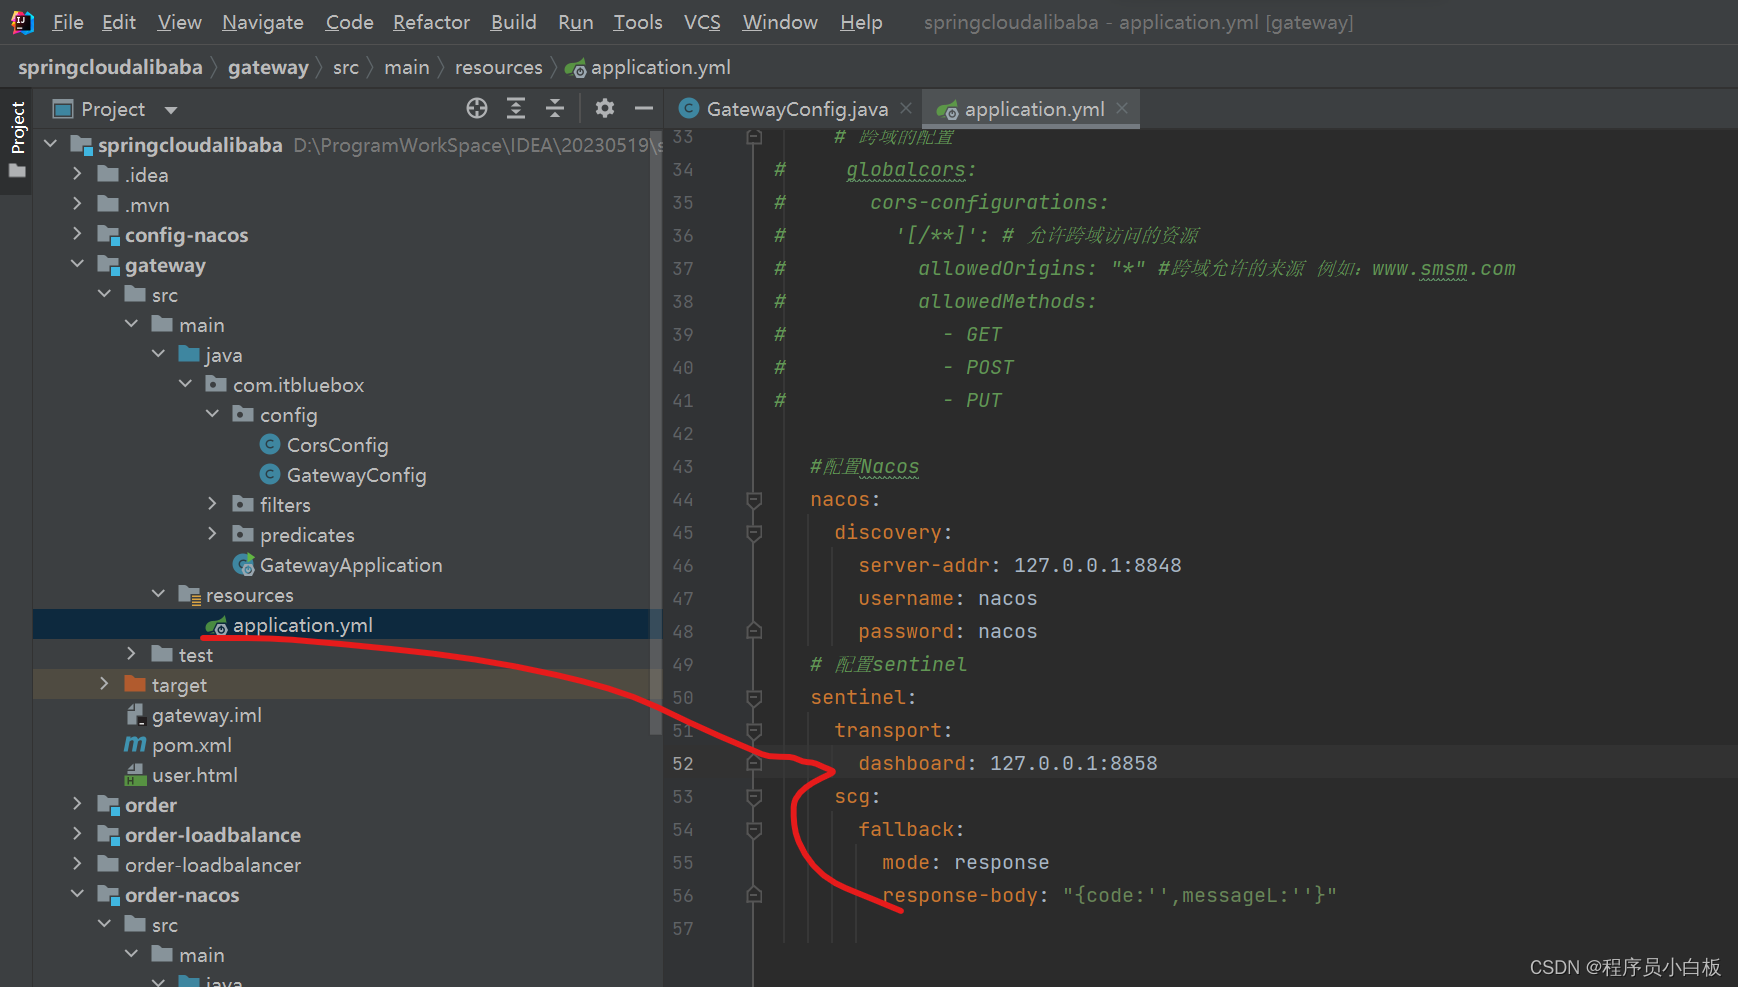The image size is (1738, 987).
Task: Click the springcloudalibaba breadcrumb
Action: [110, 67]
